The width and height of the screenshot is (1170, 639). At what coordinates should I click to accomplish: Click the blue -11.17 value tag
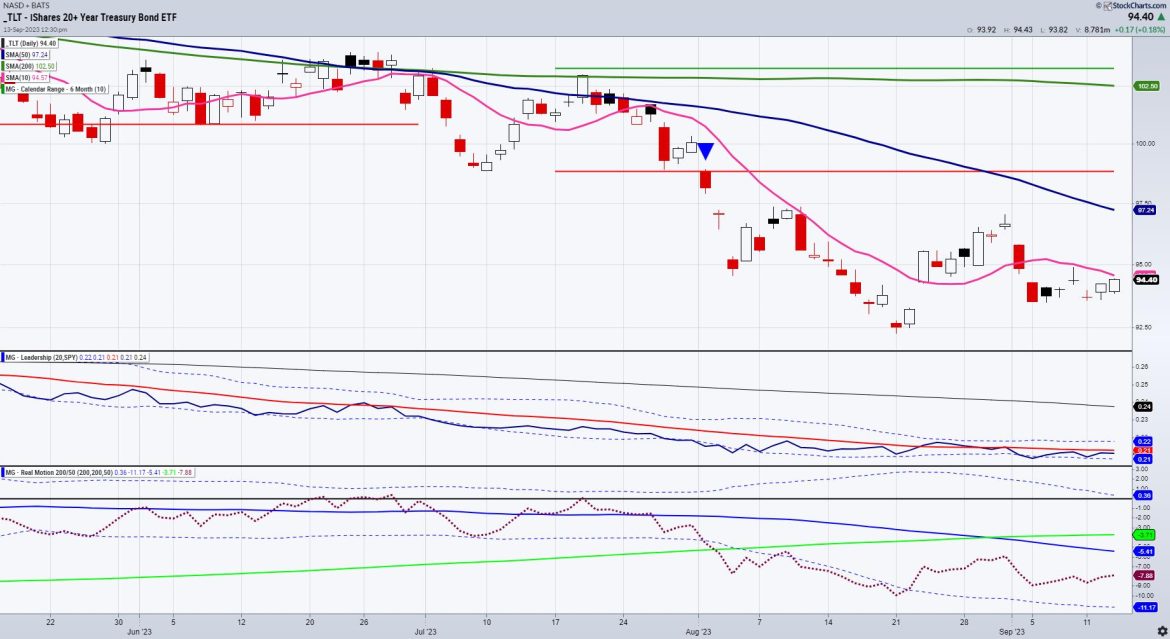pyautogui.click(x=1146, y=607)
